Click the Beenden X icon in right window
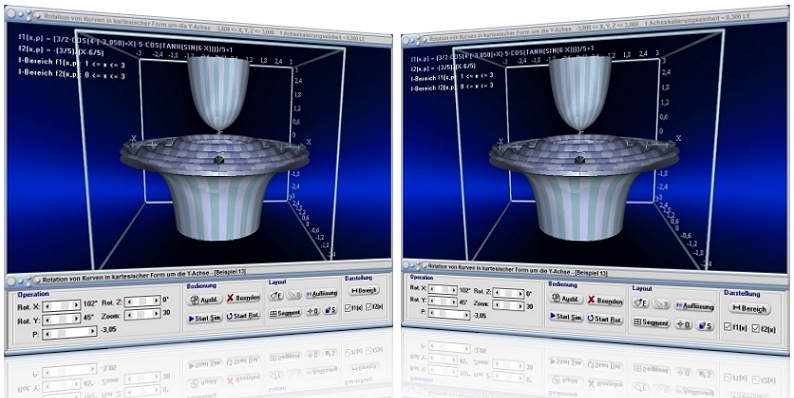794x398 pixels. pyautogui.click(x=592, y=300)
